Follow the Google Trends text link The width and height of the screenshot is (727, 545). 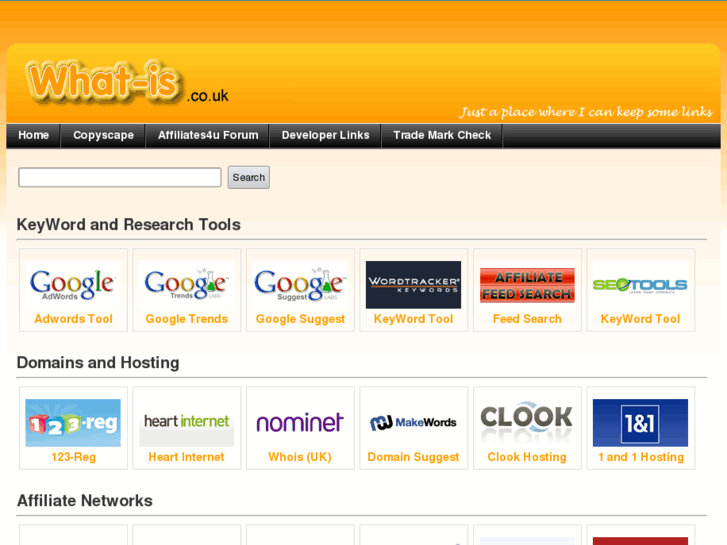coord(187,319)
